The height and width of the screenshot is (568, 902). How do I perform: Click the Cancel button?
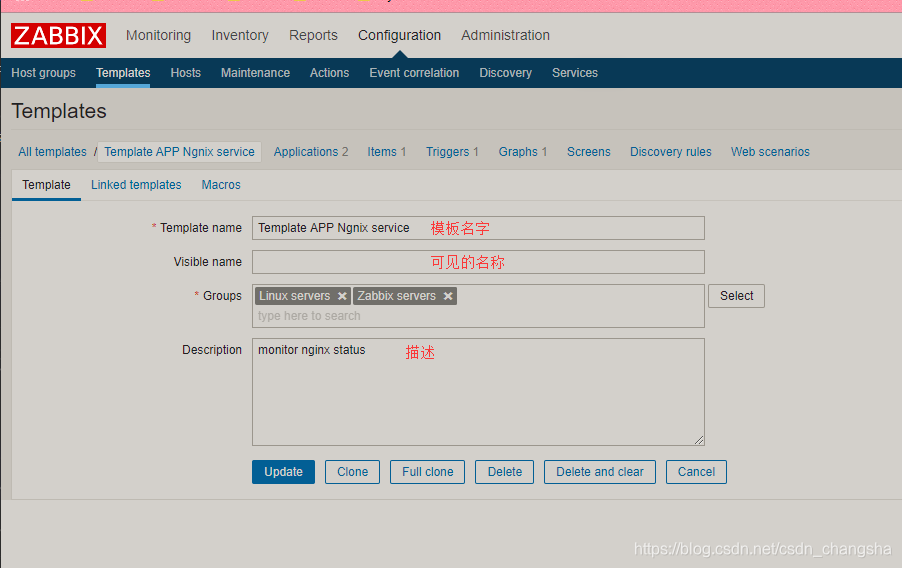[696, 472]
